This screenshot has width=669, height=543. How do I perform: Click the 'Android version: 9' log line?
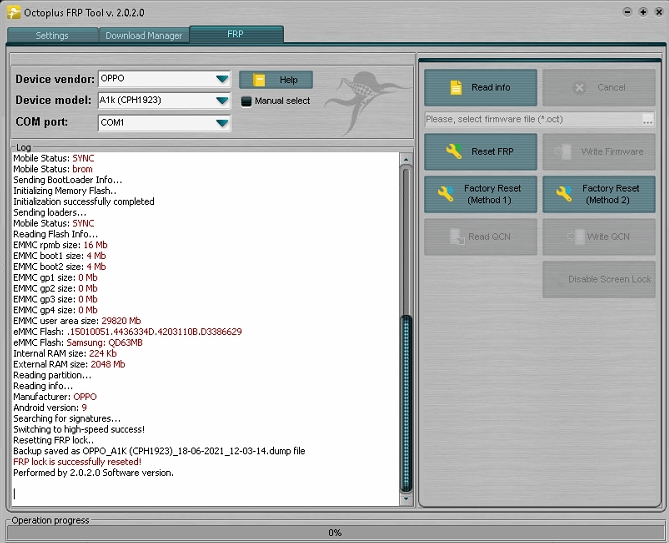click(x=50, y=407)
